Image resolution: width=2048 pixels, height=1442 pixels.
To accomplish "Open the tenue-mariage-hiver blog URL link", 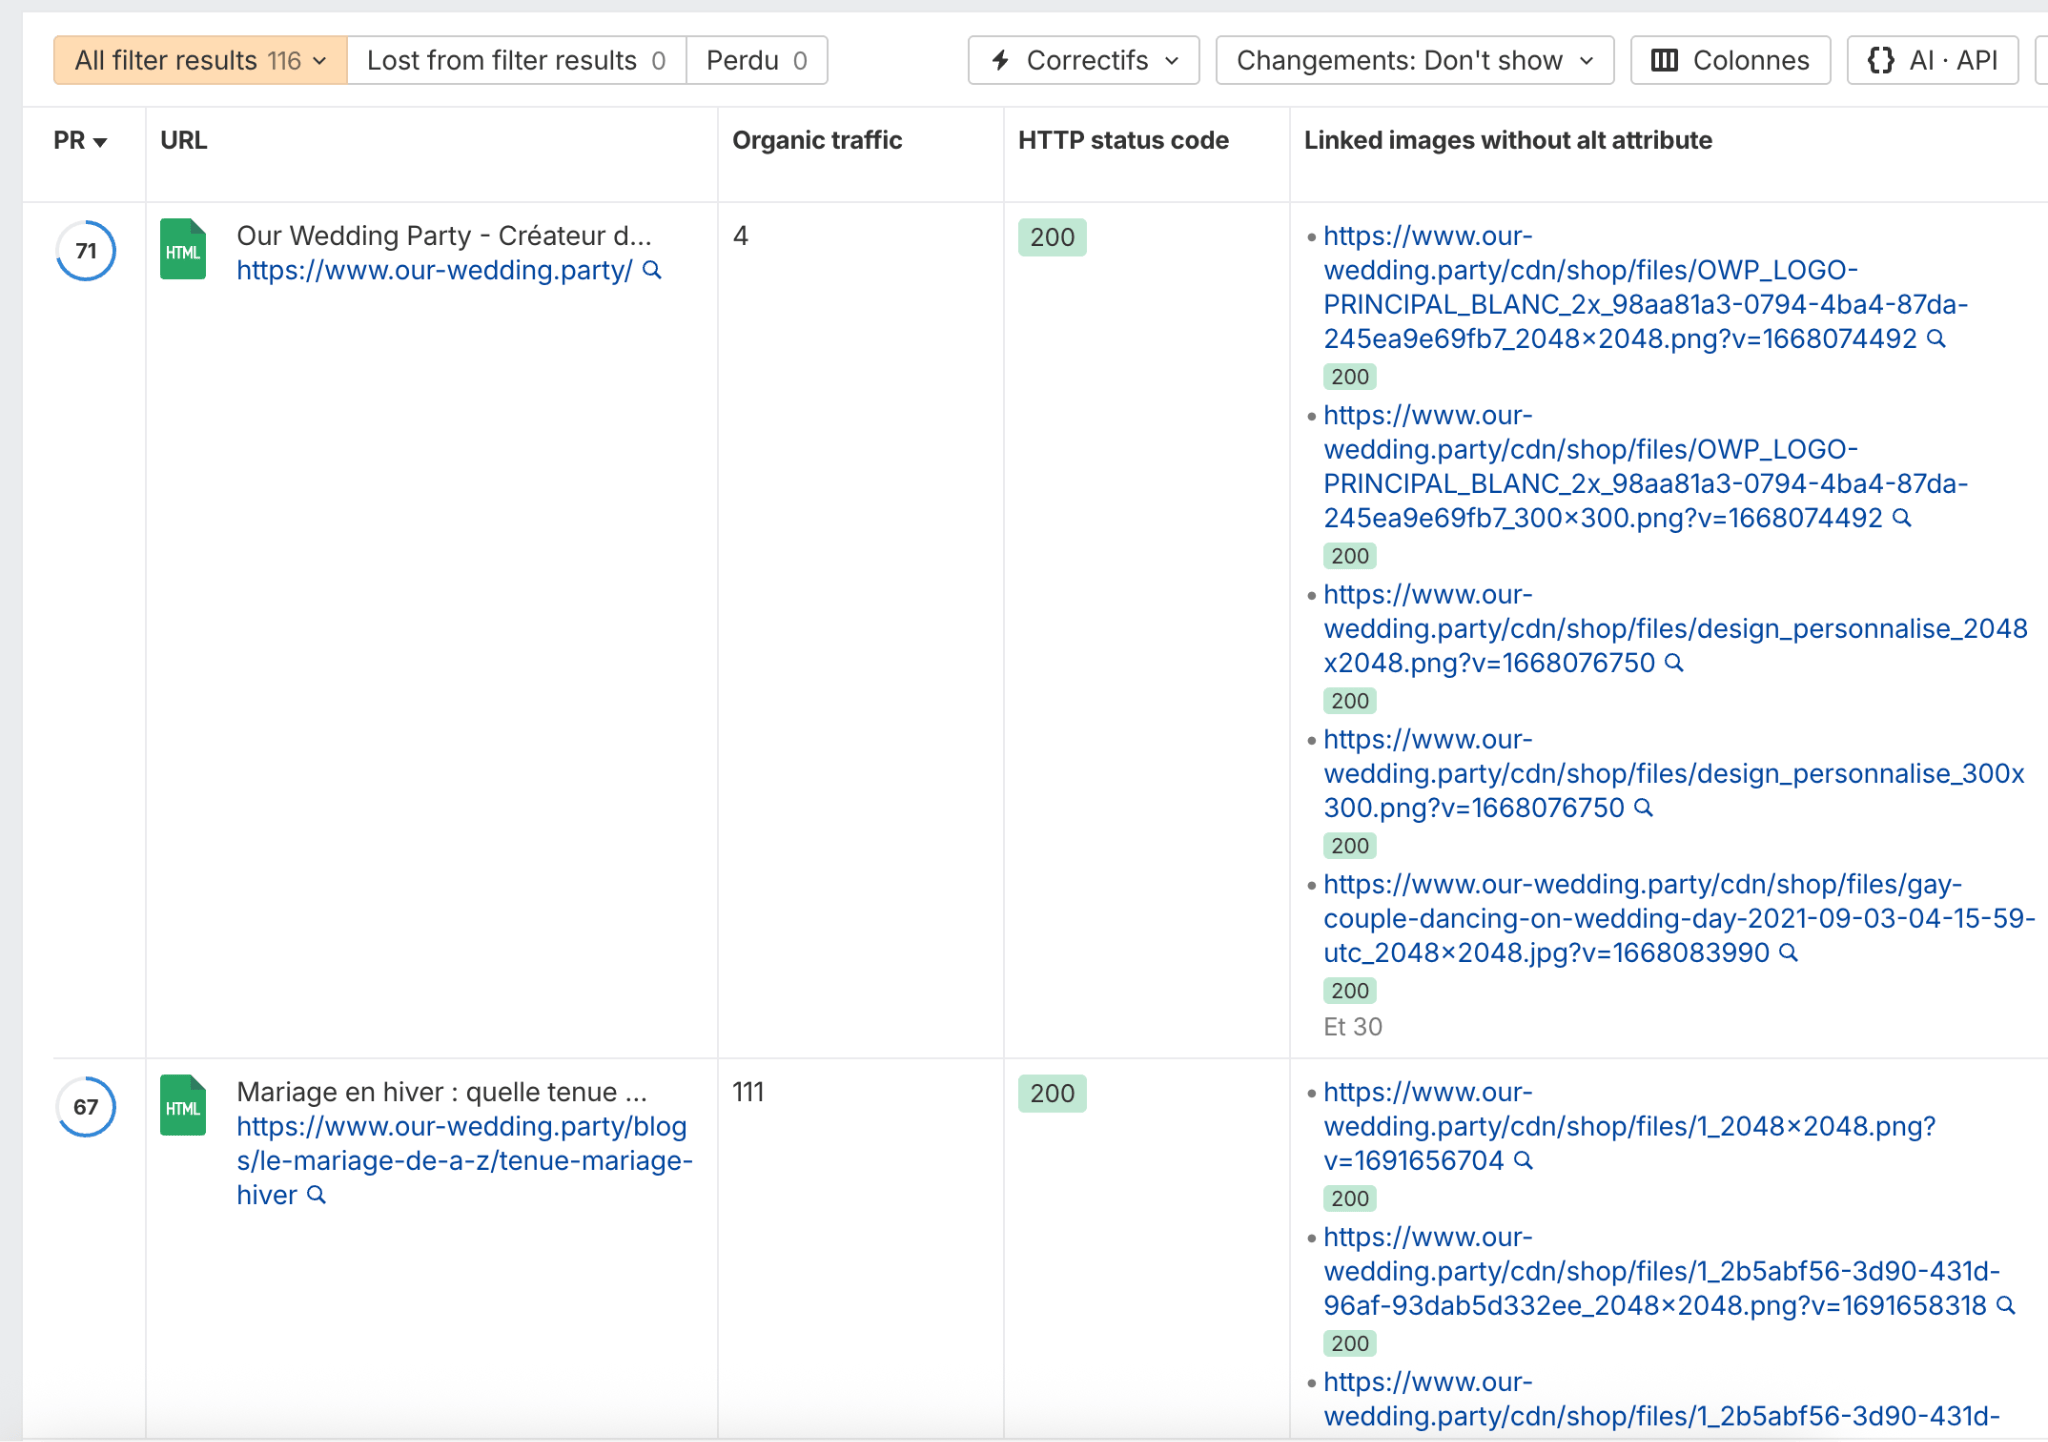I will [x=464, y=1161].
